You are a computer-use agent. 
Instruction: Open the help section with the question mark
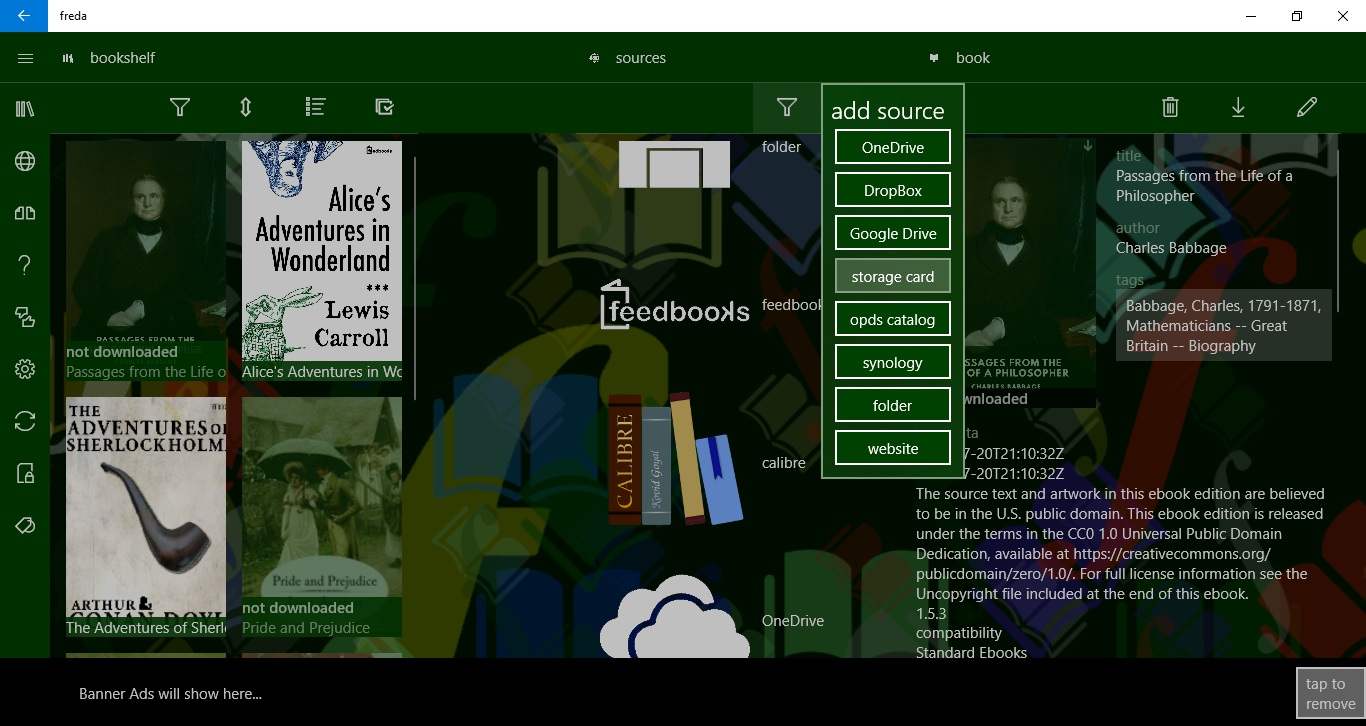click(x=25, y=265)
